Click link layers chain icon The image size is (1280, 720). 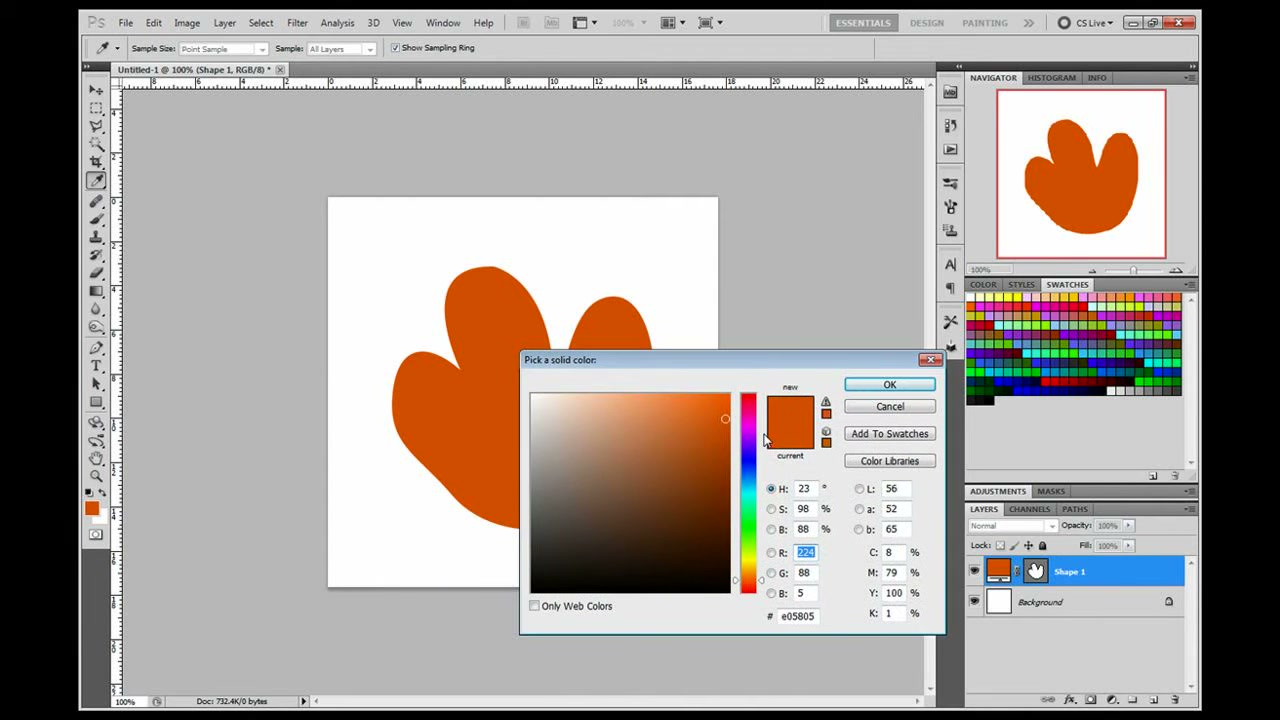(1048, 700)
